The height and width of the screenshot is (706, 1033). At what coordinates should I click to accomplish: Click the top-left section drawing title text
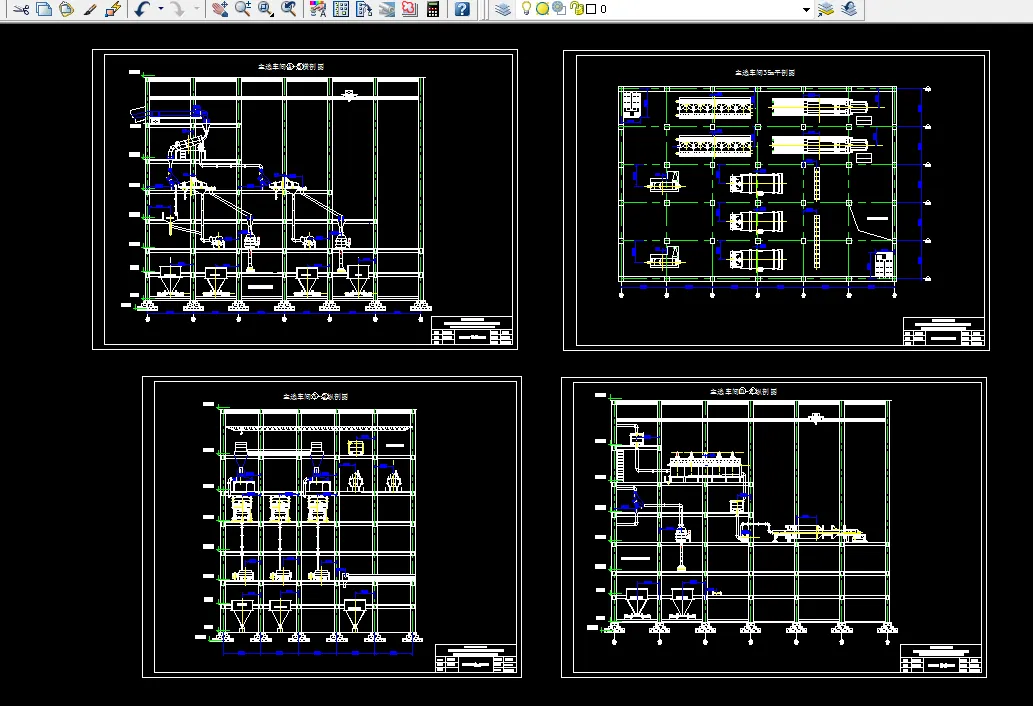point(291,67)
